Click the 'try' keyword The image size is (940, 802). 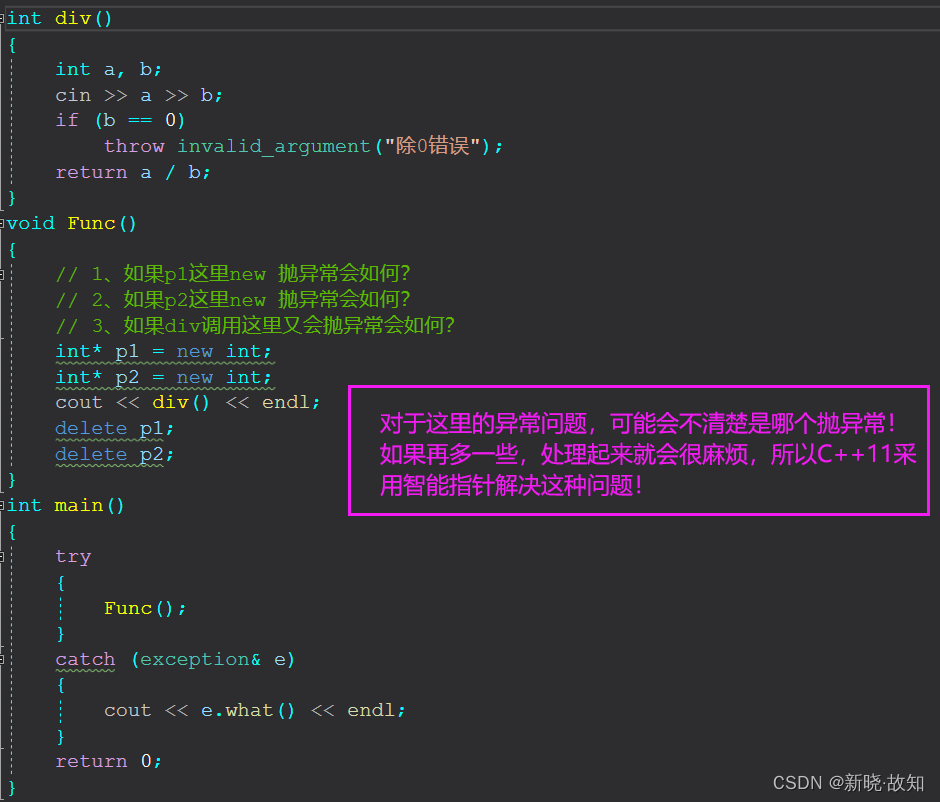click(73, 557)
